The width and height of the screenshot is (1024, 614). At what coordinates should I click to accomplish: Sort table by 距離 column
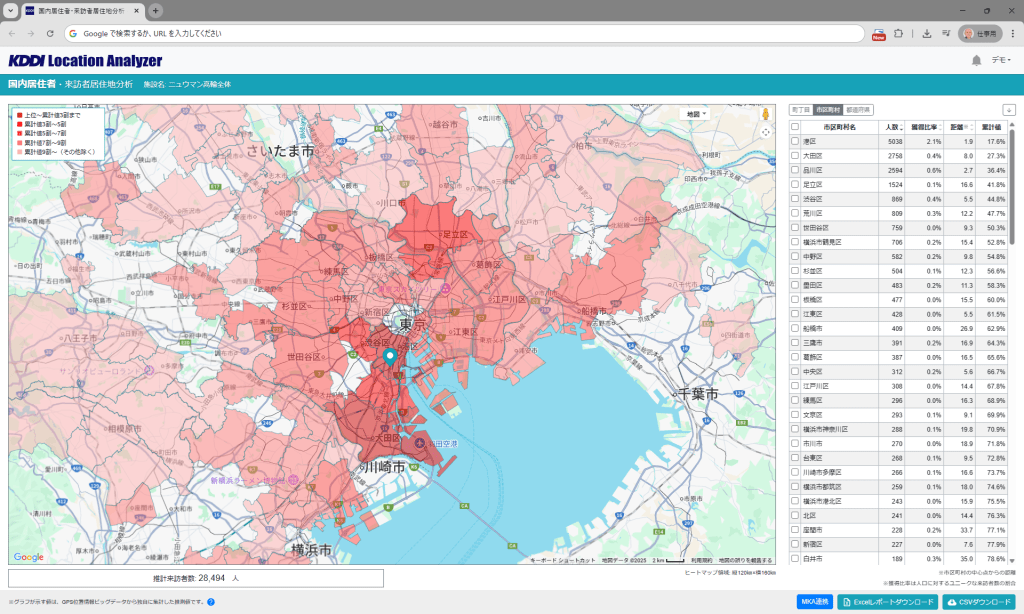(x=960, y=127)
